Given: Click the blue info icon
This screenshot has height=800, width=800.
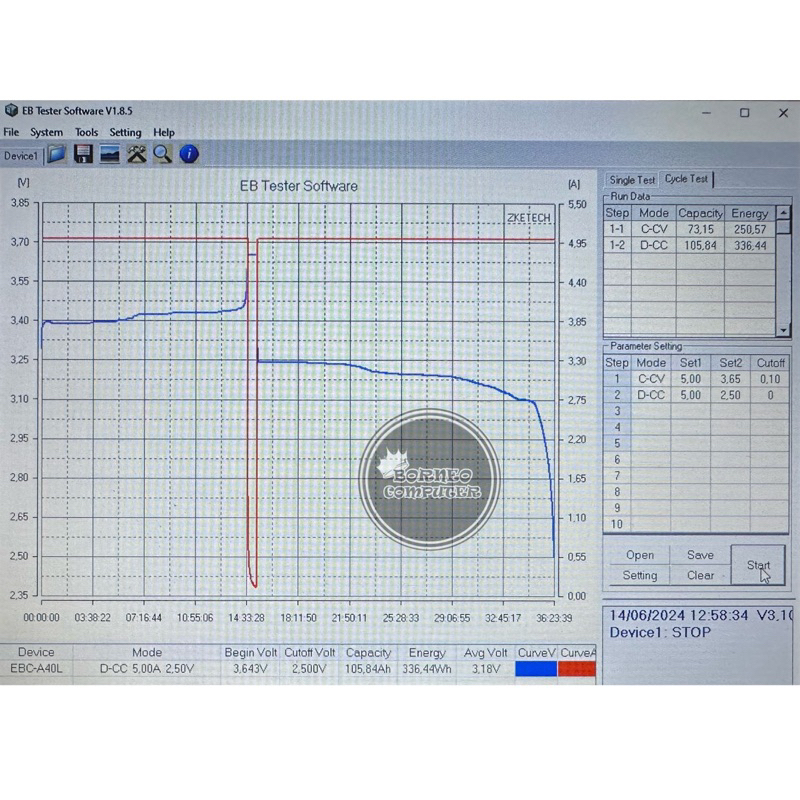Looking at the screenshot, I should (189, 154).
